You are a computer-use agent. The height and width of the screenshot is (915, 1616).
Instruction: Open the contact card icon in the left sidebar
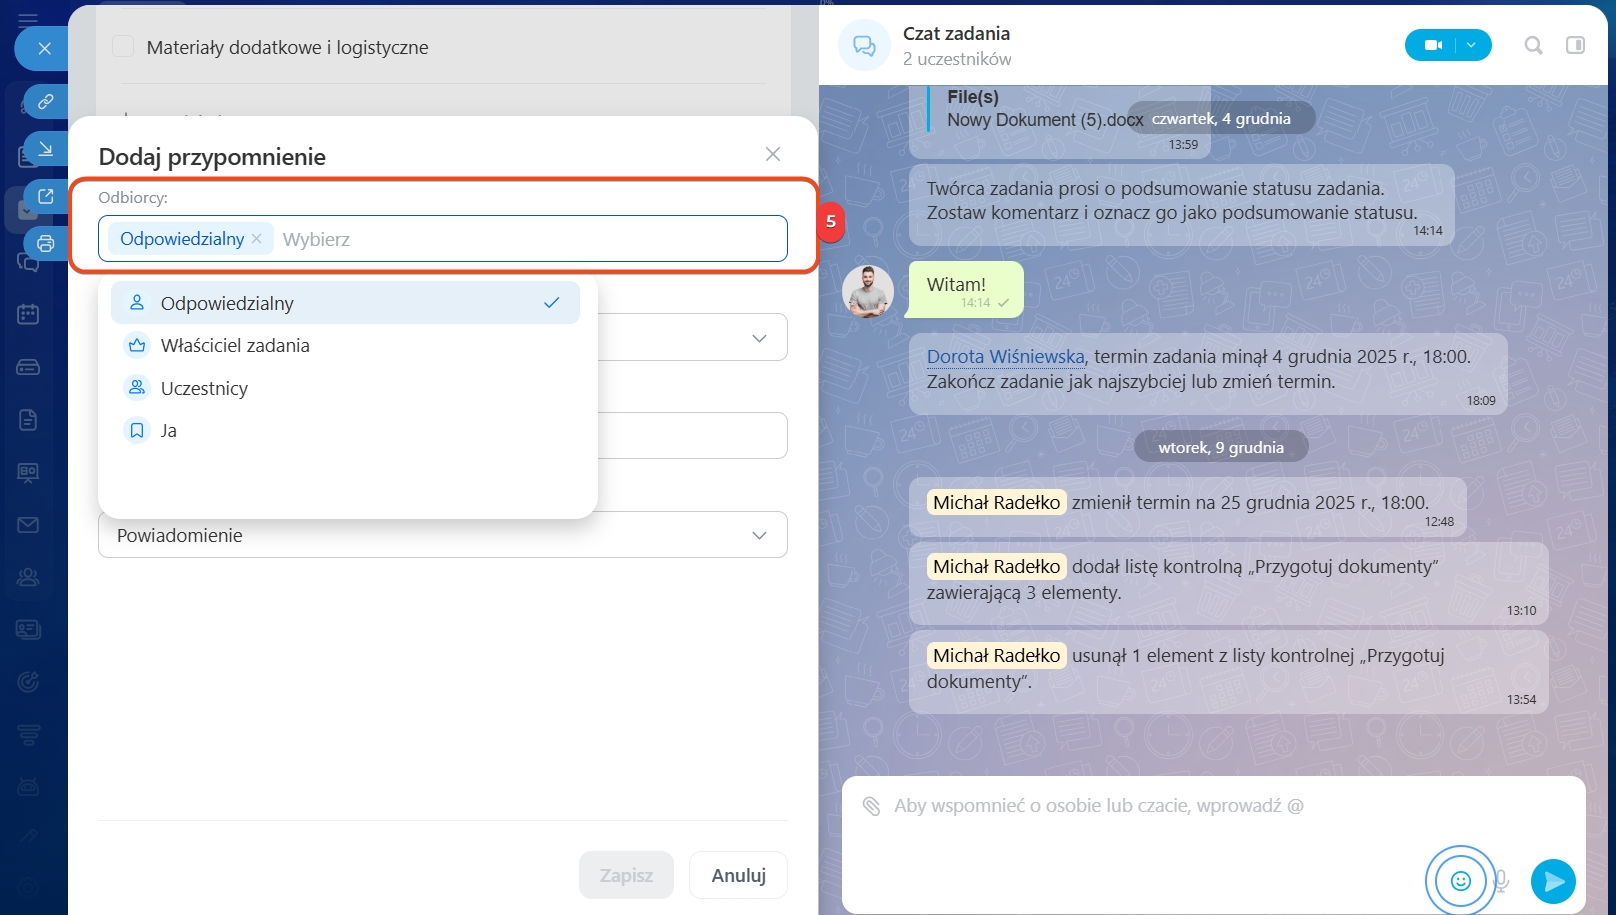coord(28,629)
